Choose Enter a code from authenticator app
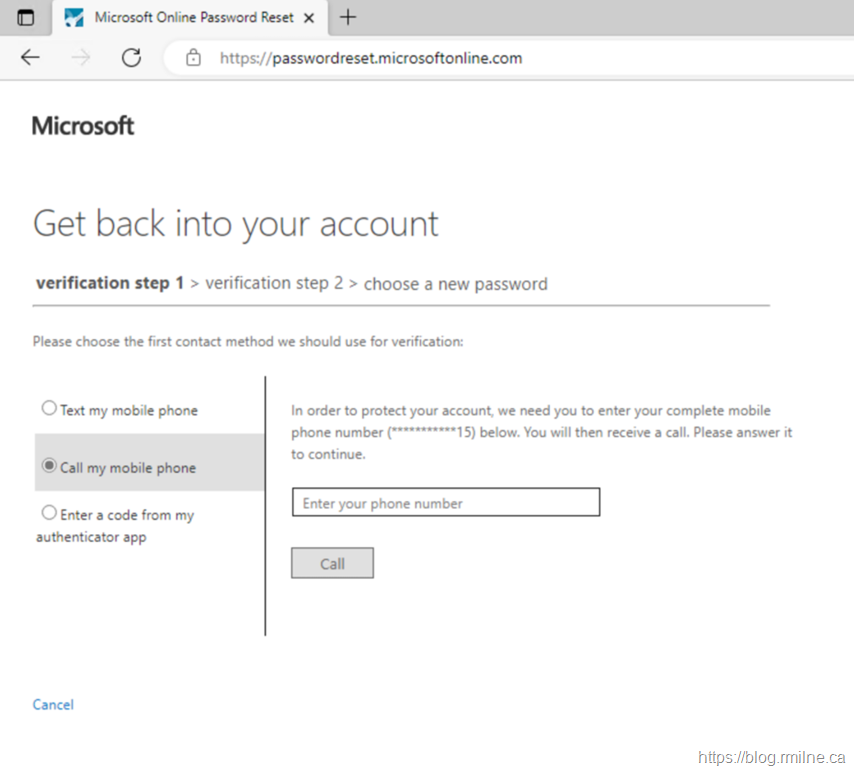 click(x=49, y=513)
